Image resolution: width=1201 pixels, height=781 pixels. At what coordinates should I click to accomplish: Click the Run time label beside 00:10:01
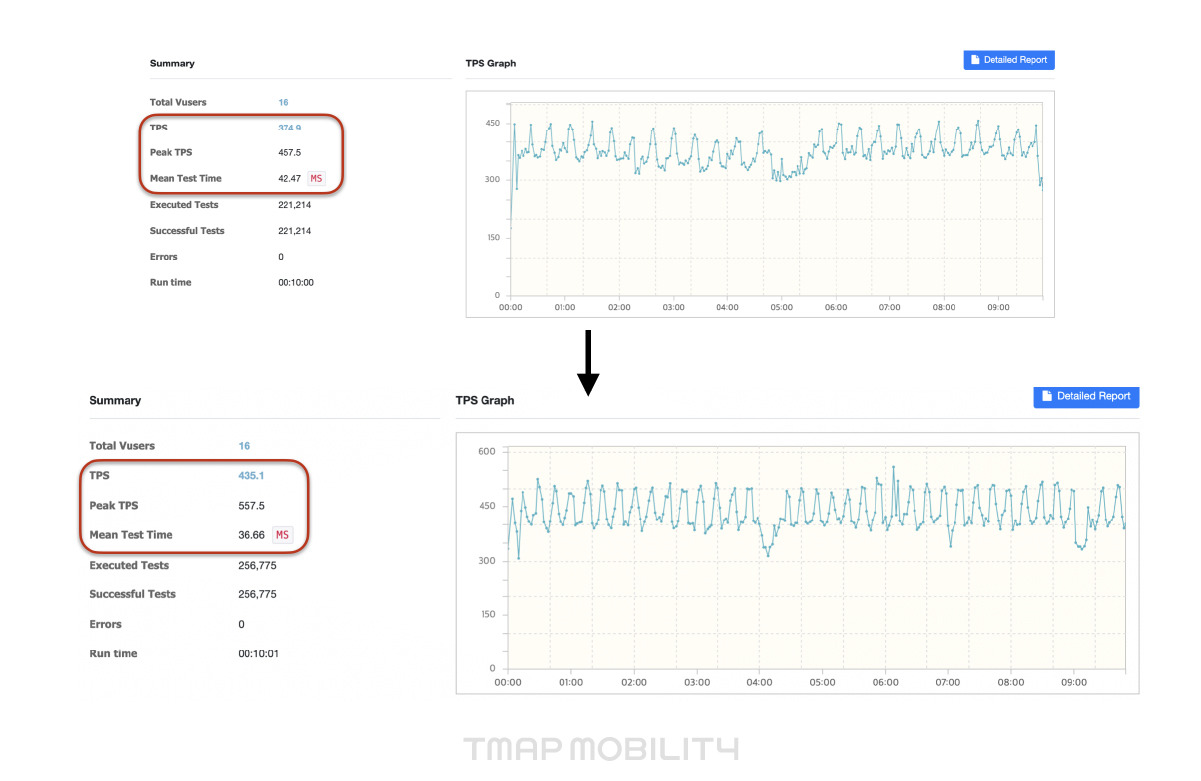point(113,653)
